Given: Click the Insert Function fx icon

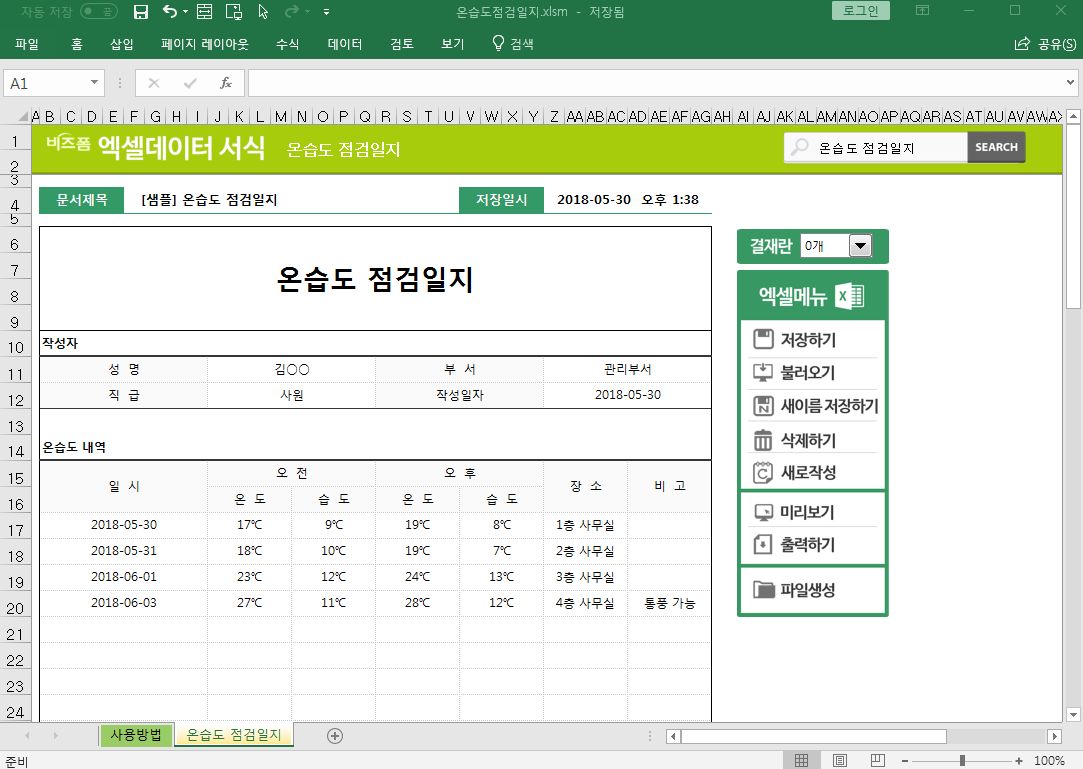Looking at the screenshot, I should click(x=226, y=83).
